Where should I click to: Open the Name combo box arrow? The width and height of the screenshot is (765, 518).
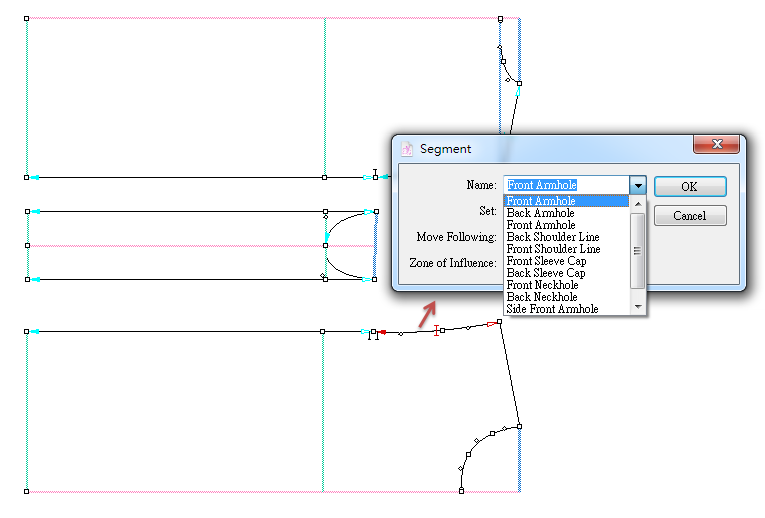(638, 185)
